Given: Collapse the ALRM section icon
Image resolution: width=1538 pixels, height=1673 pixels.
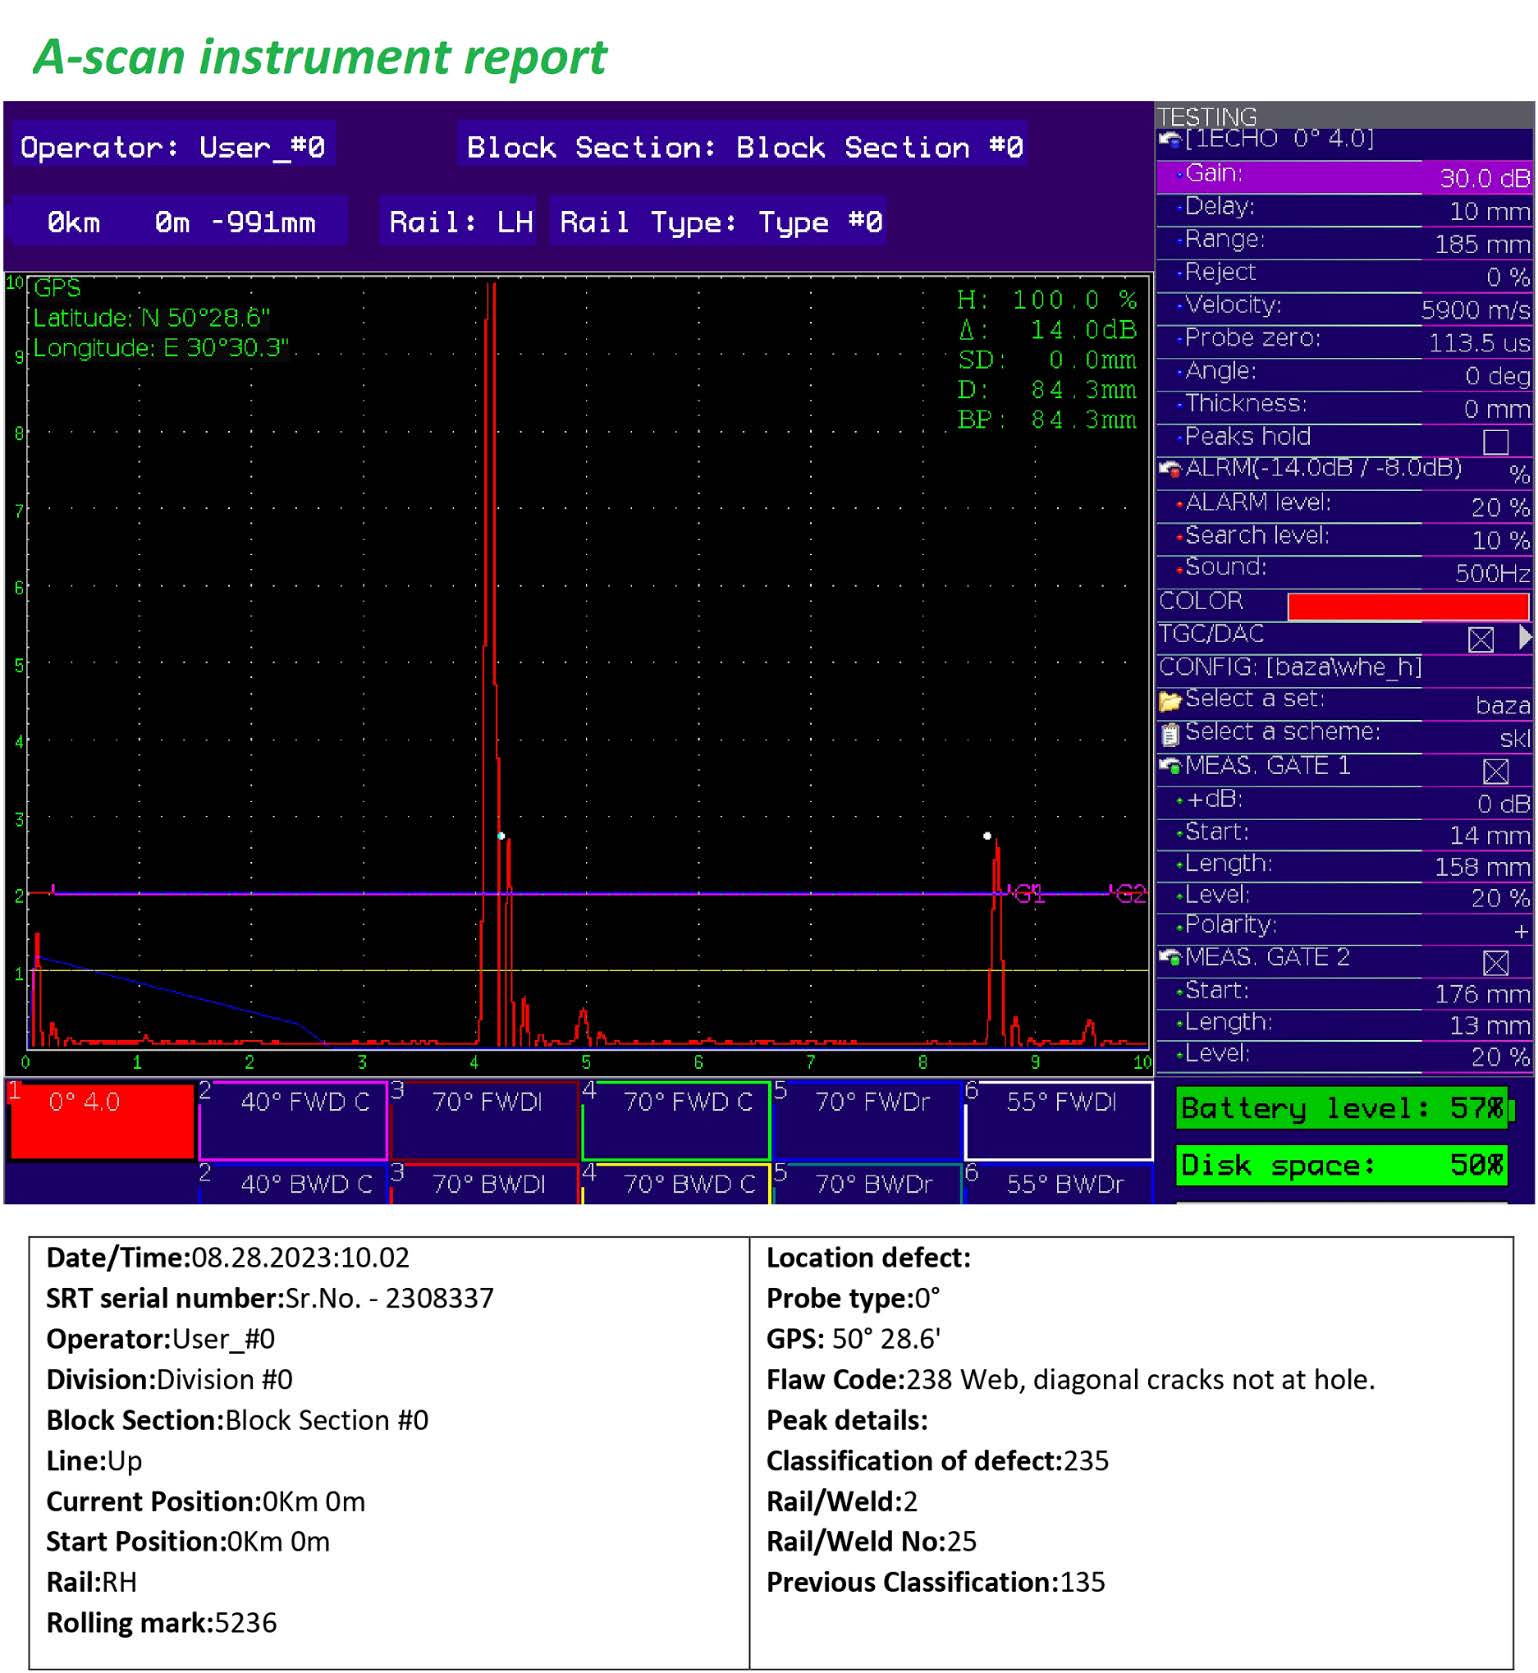Looking at the screenshot, I should [x=1170, y=469].
